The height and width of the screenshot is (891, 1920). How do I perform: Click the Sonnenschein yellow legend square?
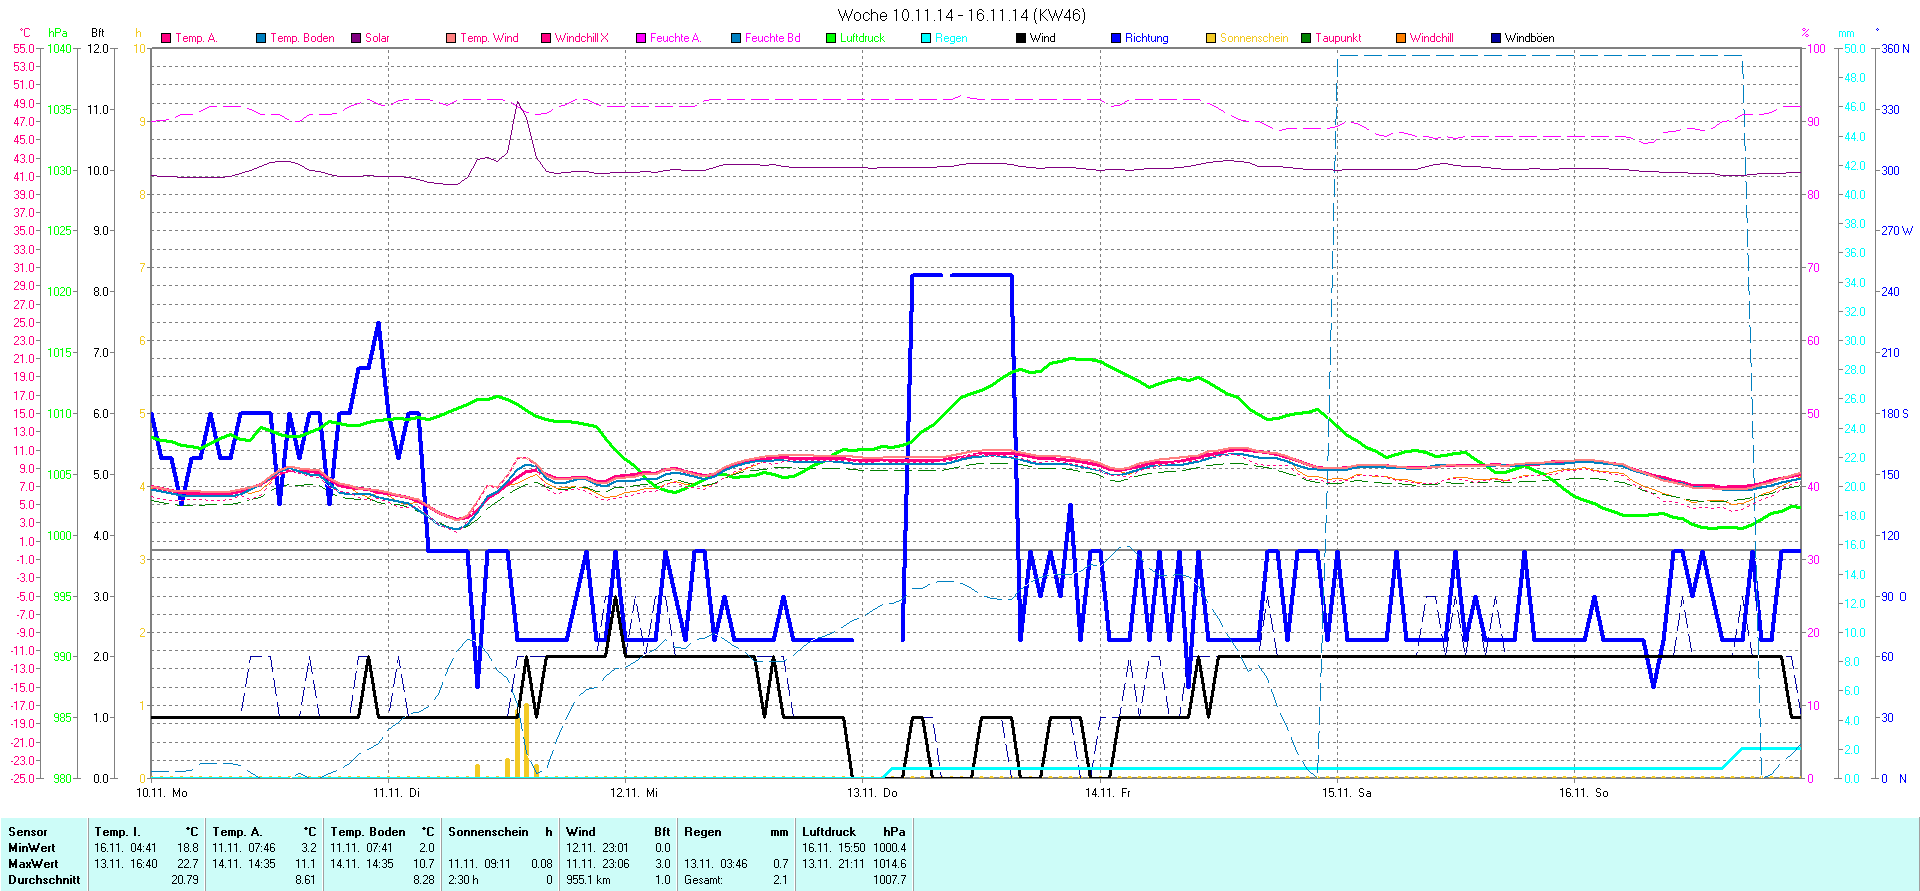click(x=1211, y=38)
